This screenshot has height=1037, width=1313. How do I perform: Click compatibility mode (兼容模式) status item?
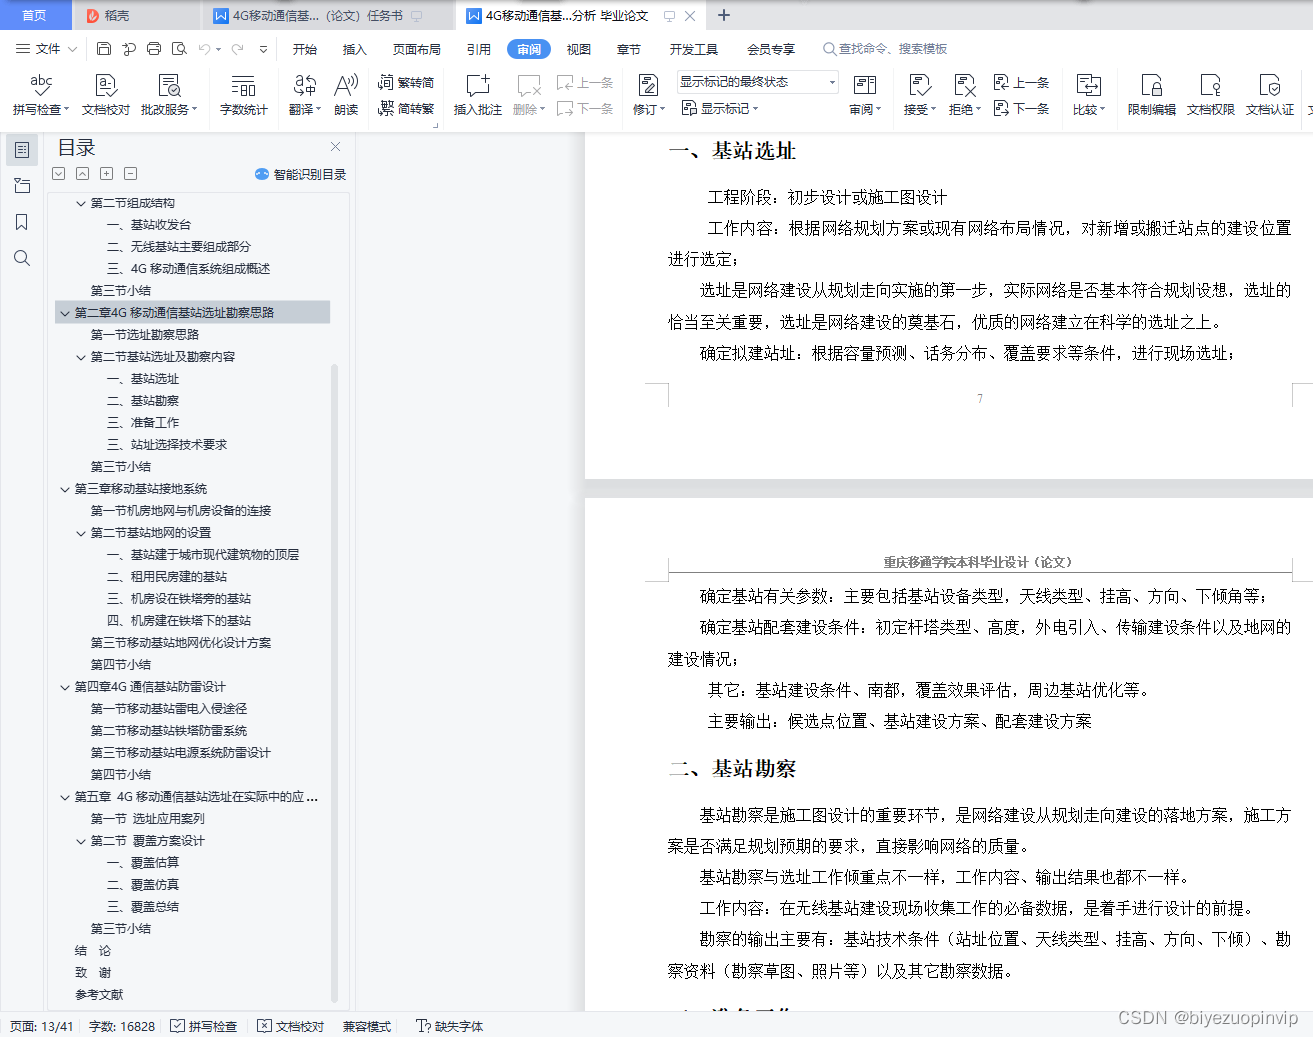(367, 1026)
